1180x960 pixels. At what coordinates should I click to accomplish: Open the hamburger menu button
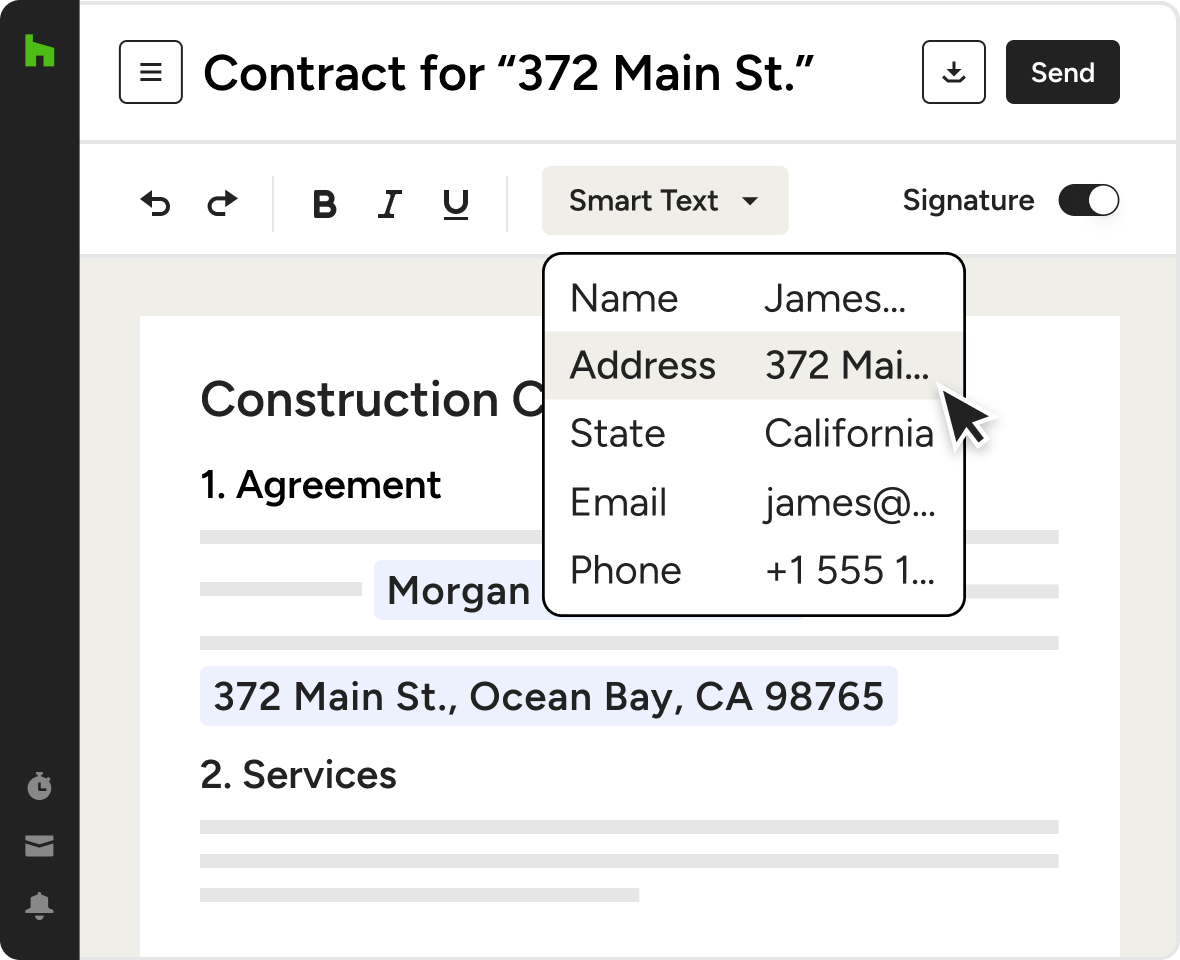click(151, 72)
